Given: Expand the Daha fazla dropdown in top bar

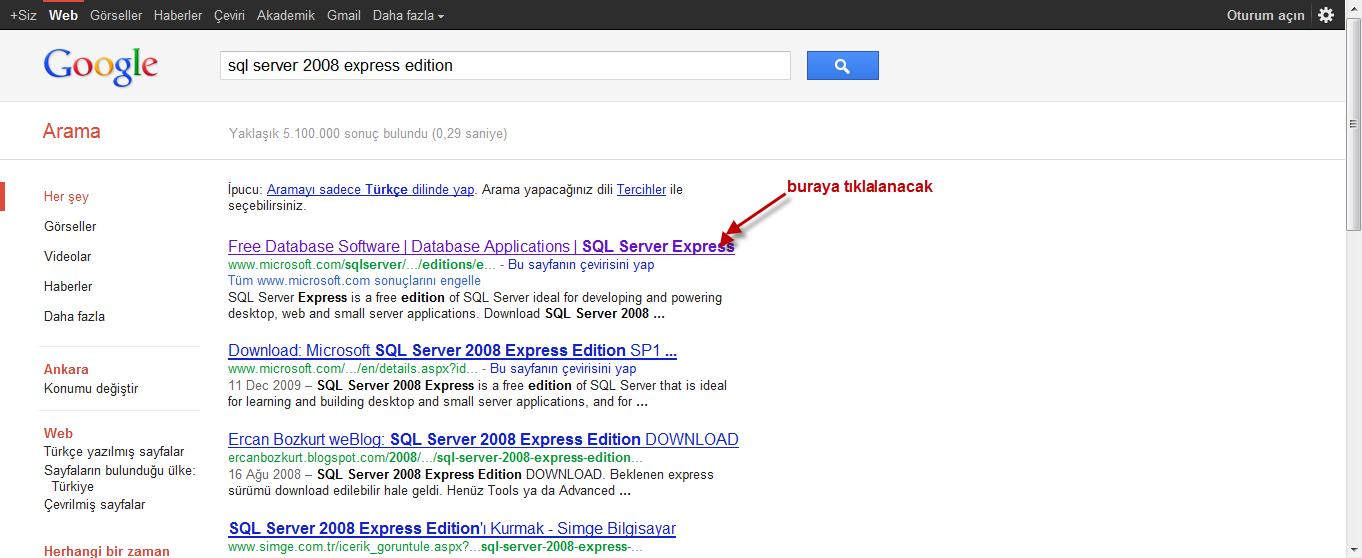Looking at the screenshot, I should [408, 15].
